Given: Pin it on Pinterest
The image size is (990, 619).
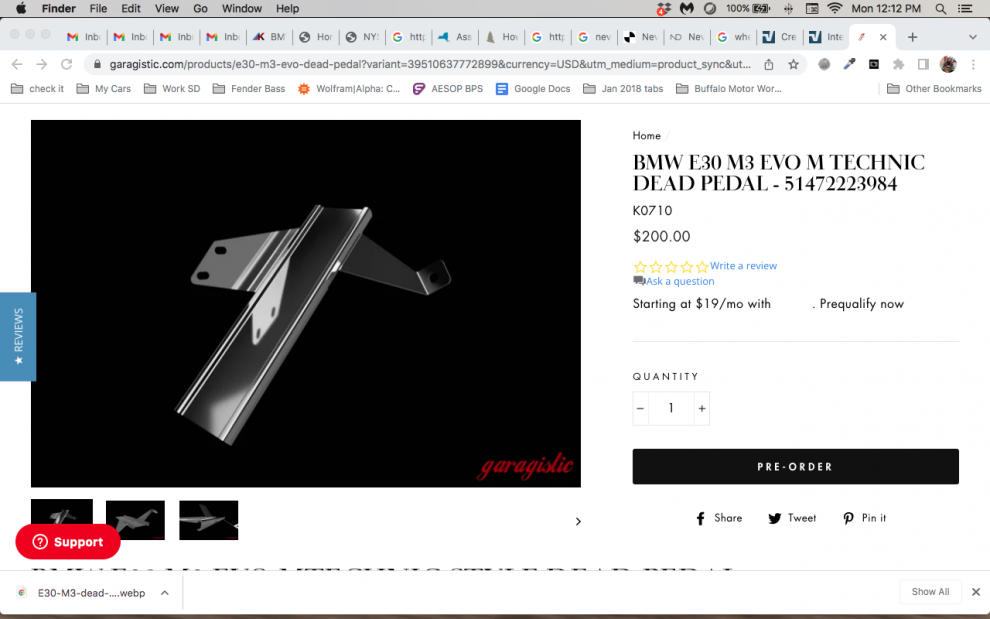Looking at the screenshot, I should (864, 518).
